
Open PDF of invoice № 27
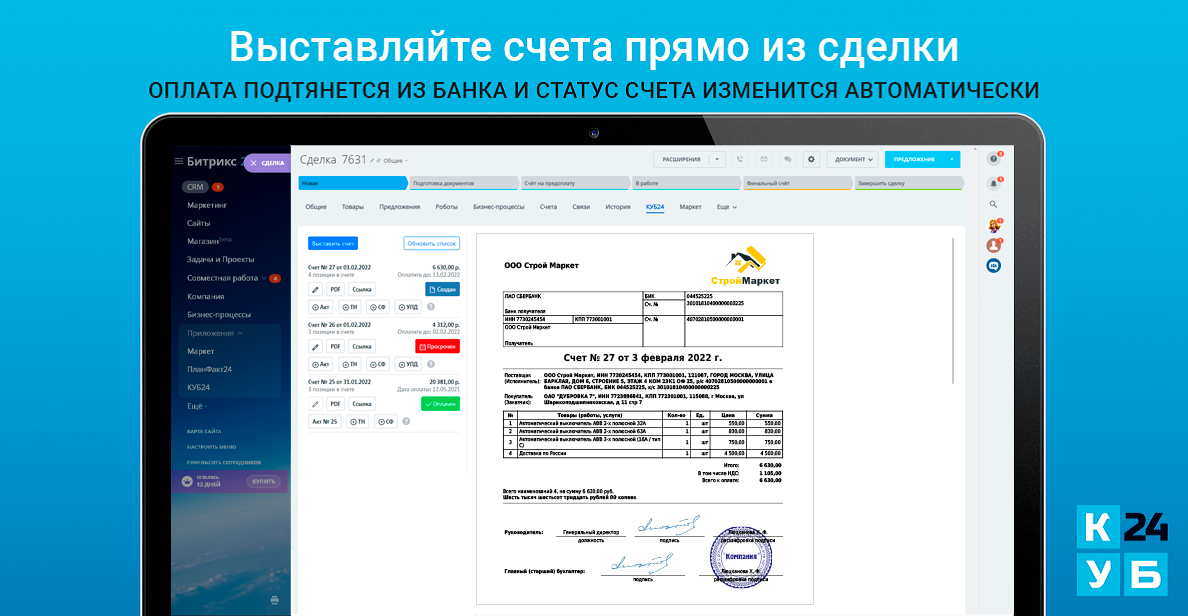point(335,289)
